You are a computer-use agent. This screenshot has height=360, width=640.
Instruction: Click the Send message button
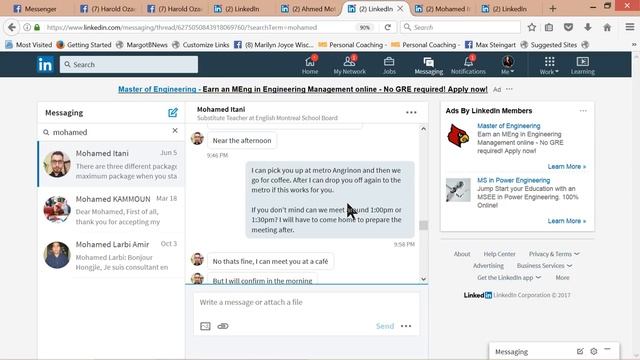tap(384, 326)
